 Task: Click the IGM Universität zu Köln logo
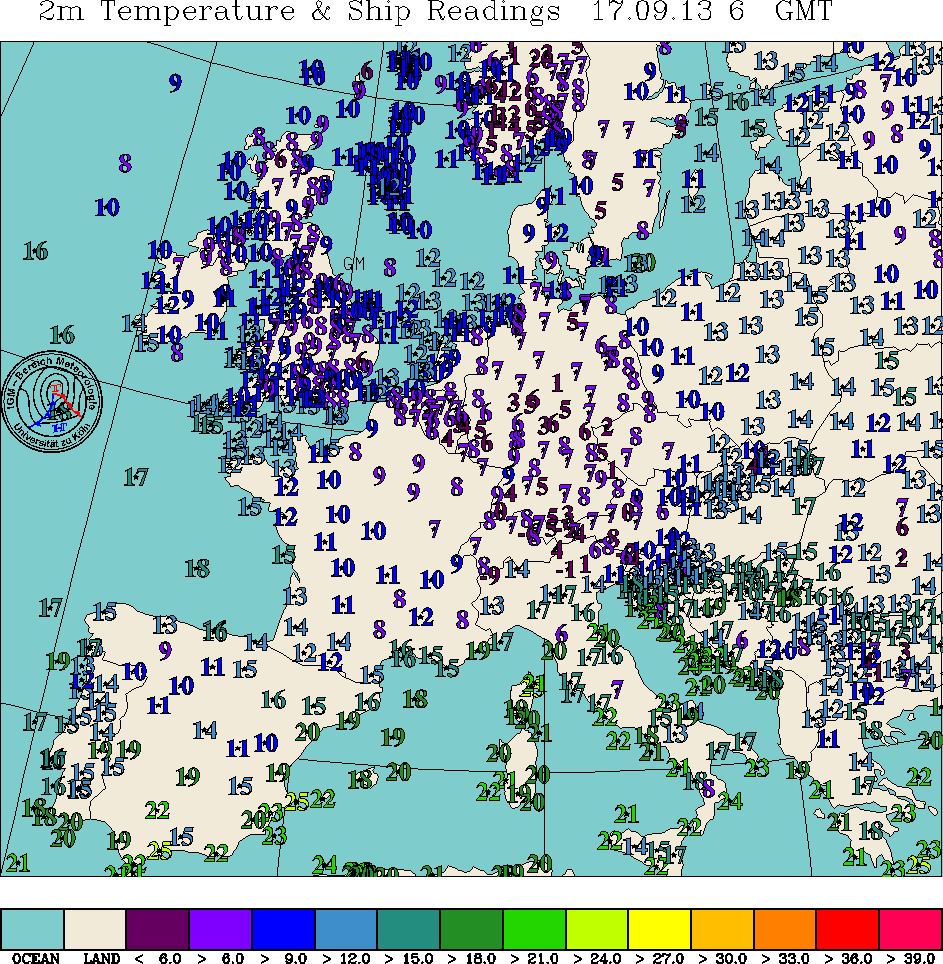[53, 399]
